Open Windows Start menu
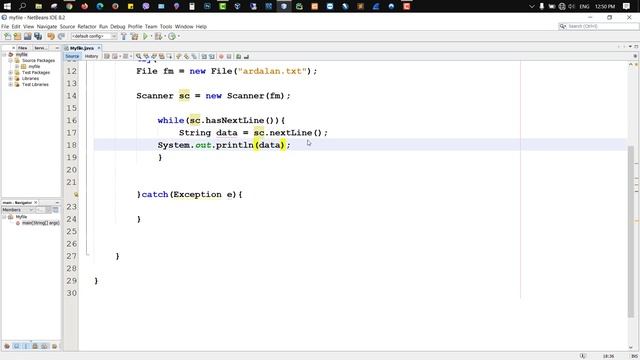The width and height of the screenshot is (640, 360). tap(7, 6)
